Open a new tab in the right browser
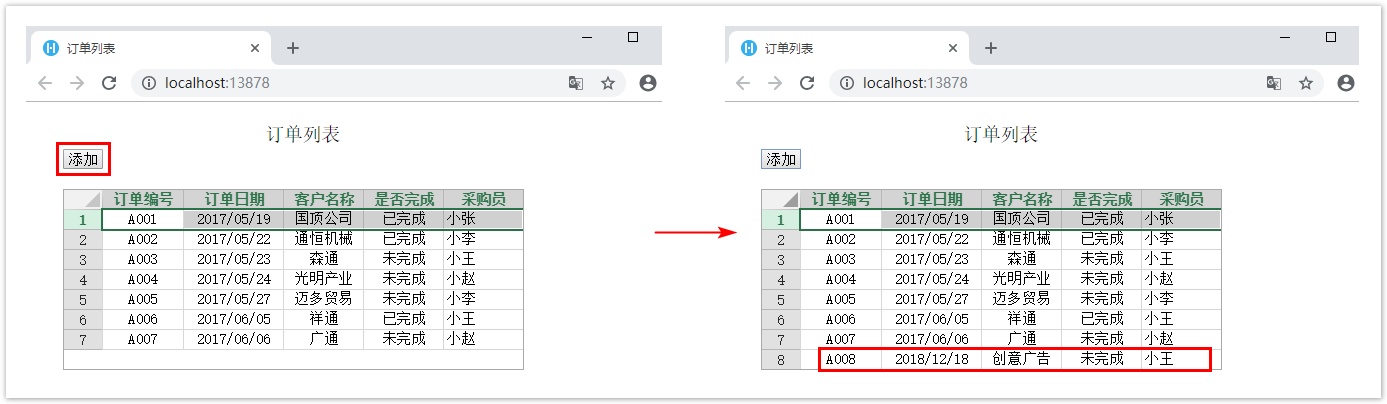 pyautogui.click(x=990, y=48)
